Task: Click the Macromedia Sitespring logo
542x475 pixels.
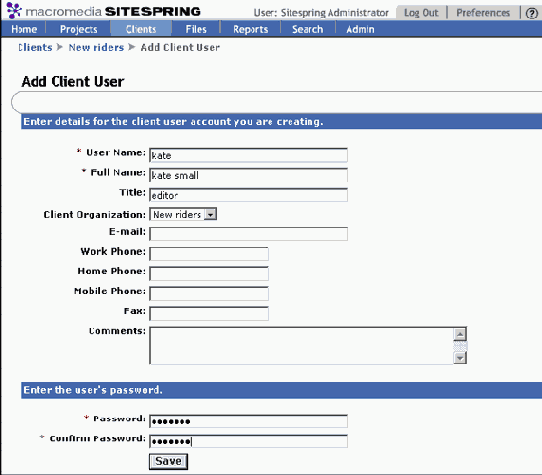Action: point(103,11)
